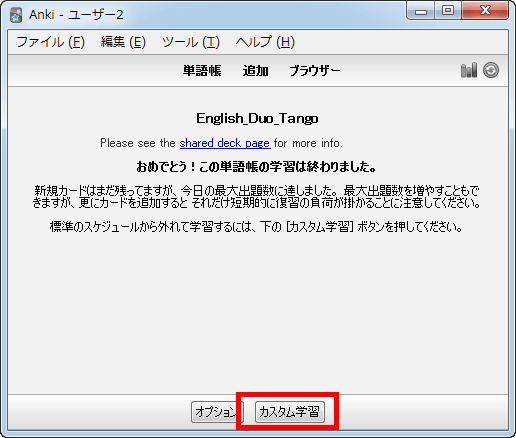Follow the shared deck page link
This screenshot has width=516, height=438.
(225, 143)
